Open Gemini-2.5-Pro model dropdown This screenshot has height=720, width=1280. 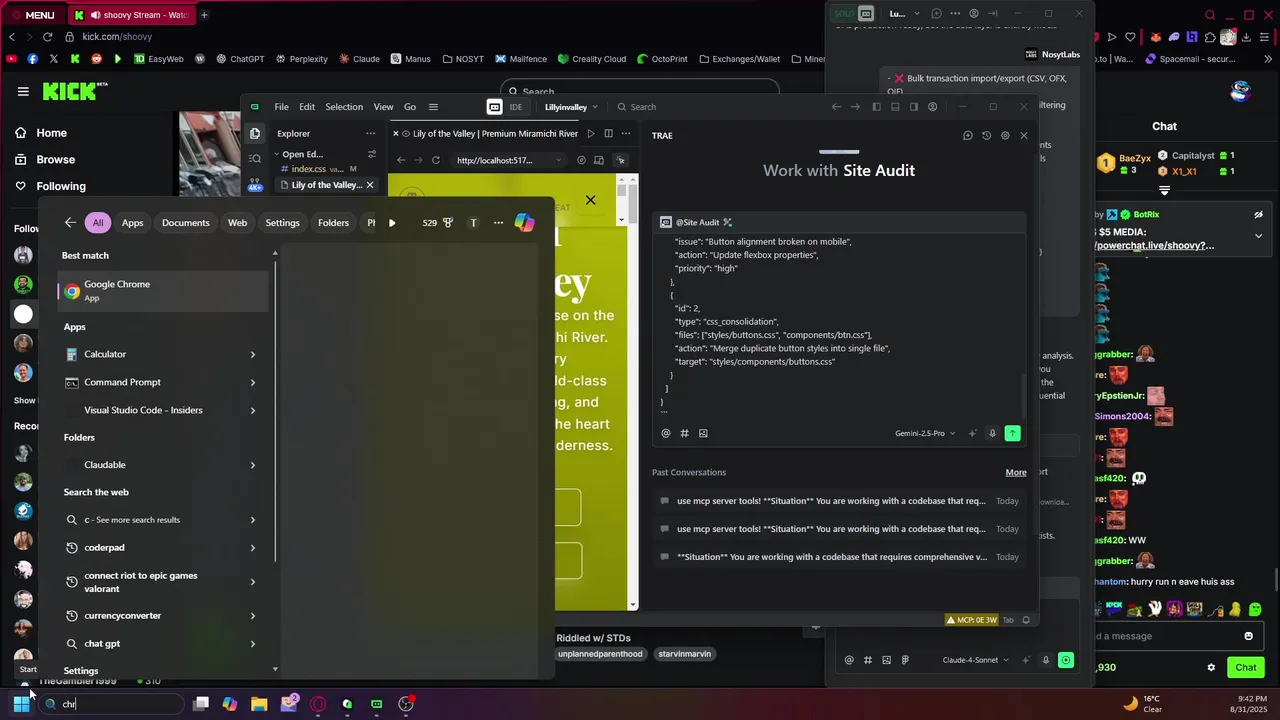[x=925, y=433]
